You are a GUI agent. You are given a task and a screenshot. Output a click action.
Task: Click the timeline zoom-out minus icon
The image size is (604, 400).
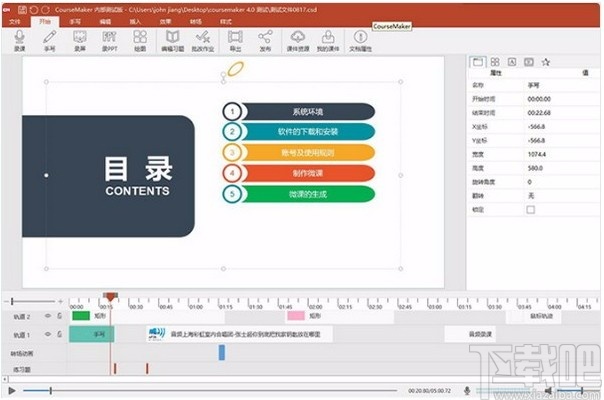pyautogui.click(x=6, y=301)
